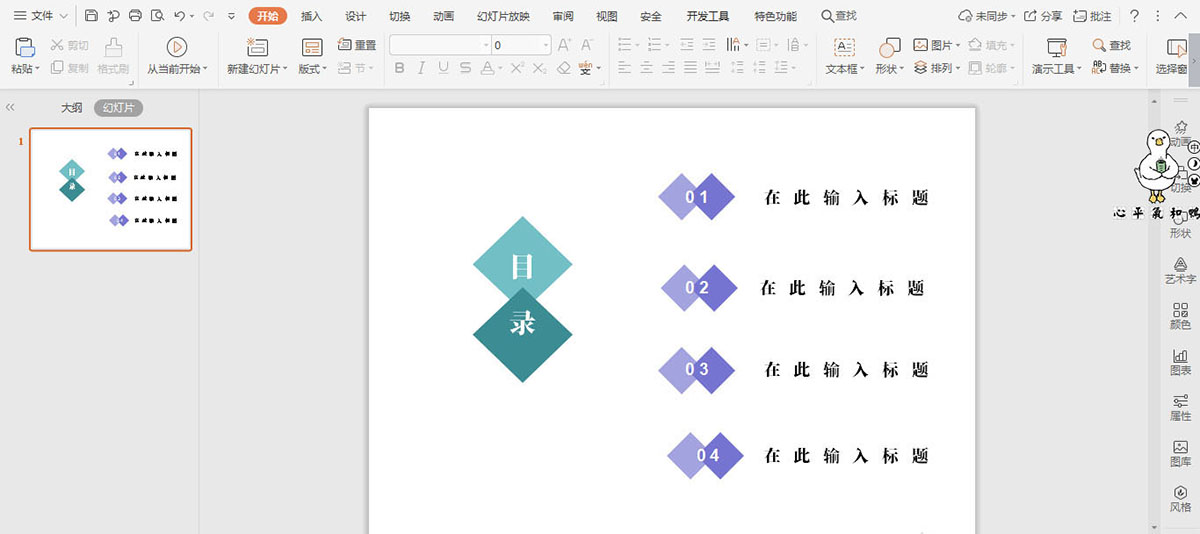
Task: Click the Help question mark icon
Action: (1134, 16)
